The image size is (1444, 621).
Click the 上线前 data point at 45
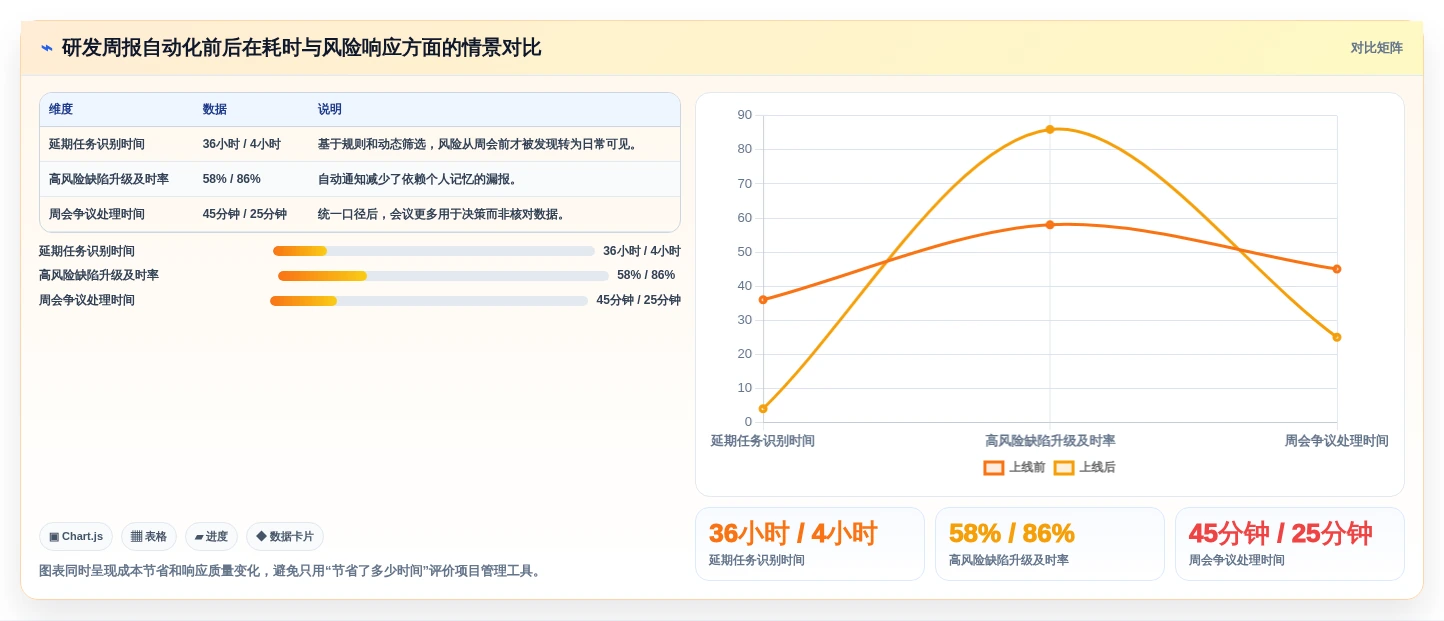(1337, 269)
